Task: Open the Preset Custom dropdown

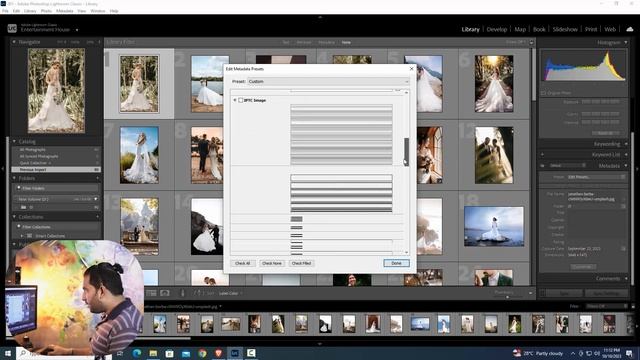Action: pyautogui.click(x=328, y=81)
